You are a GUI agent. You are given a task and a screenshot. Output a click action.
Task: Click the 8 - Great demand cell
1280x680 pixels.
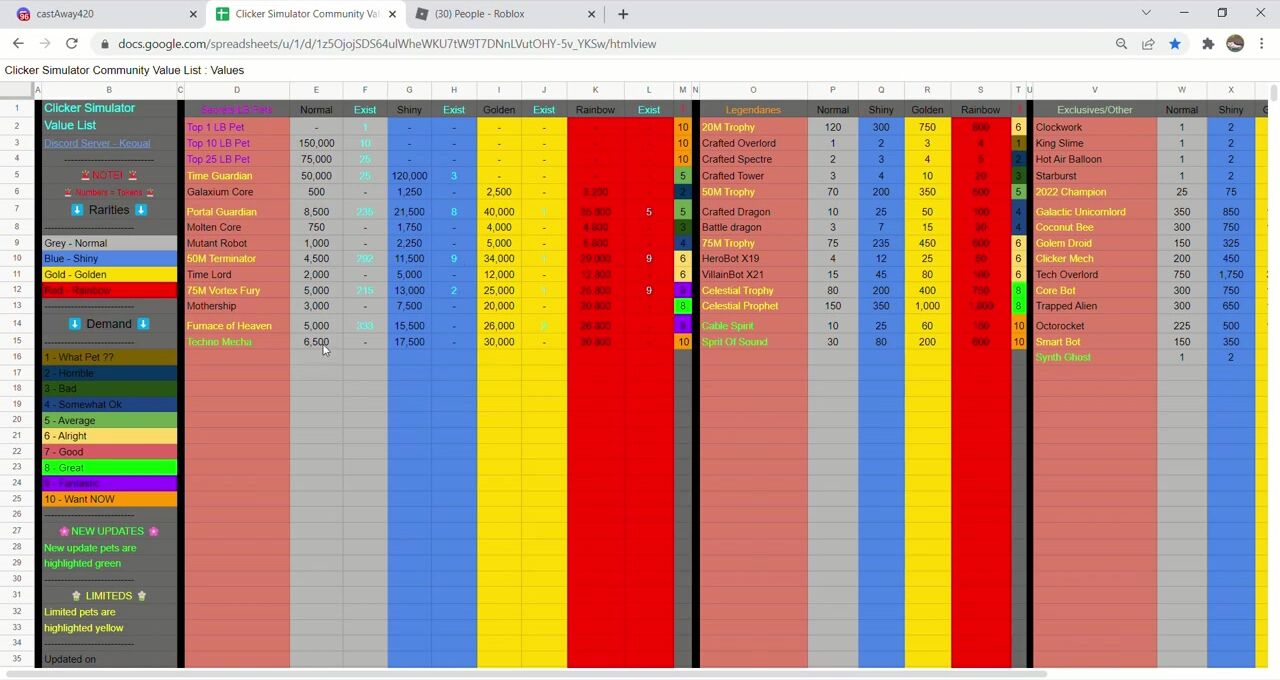[x=109, y=468]
